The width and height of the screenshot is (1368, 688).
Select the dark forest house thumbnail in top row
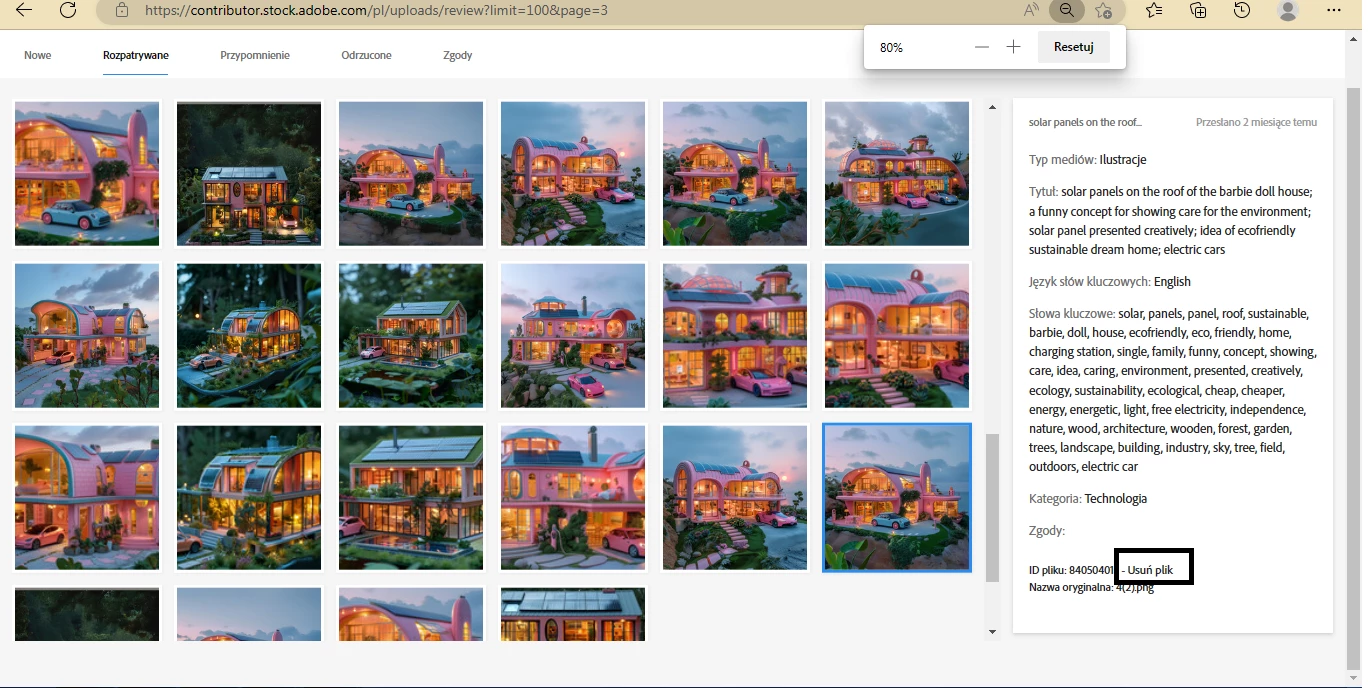click(x=249, y=173)
